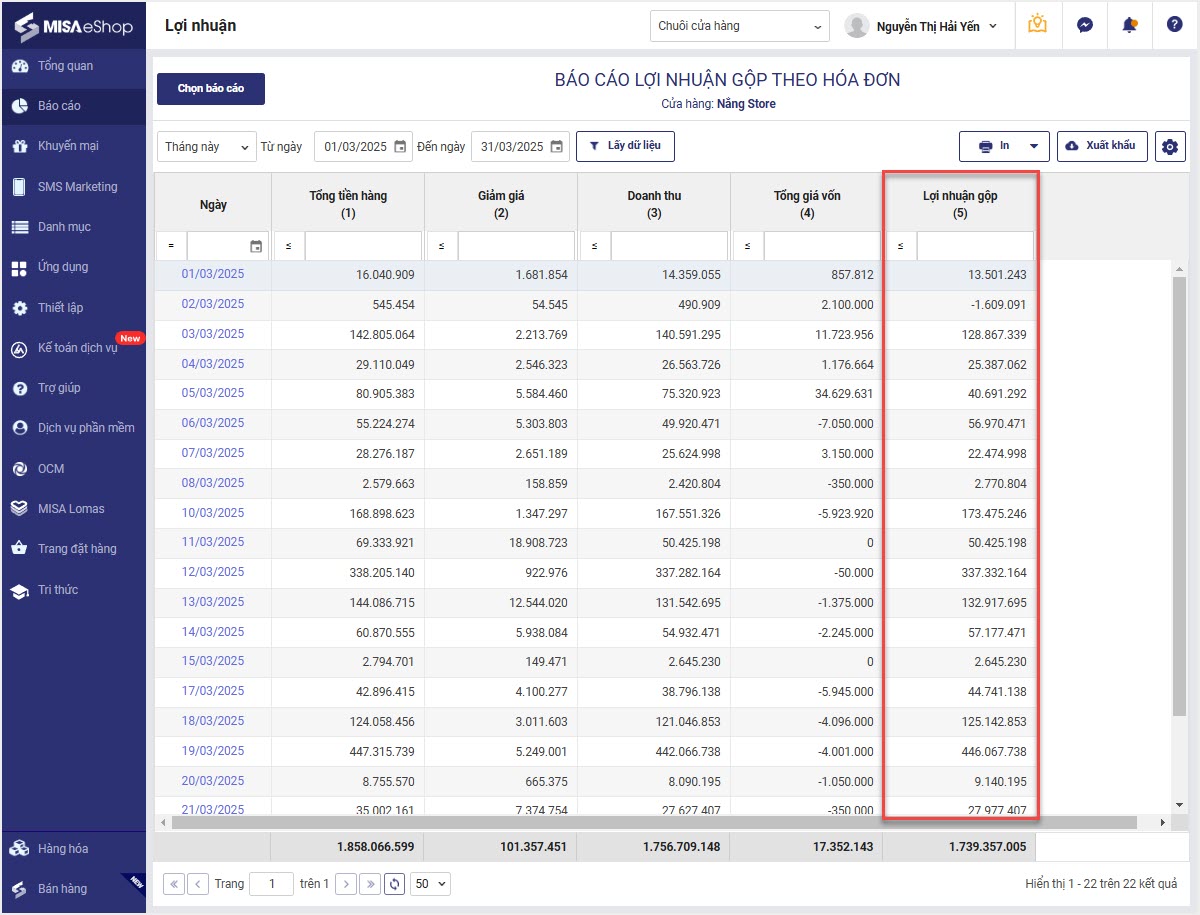
Task: Expand the In print options arrow
Action: click(x=1034, y=147)
